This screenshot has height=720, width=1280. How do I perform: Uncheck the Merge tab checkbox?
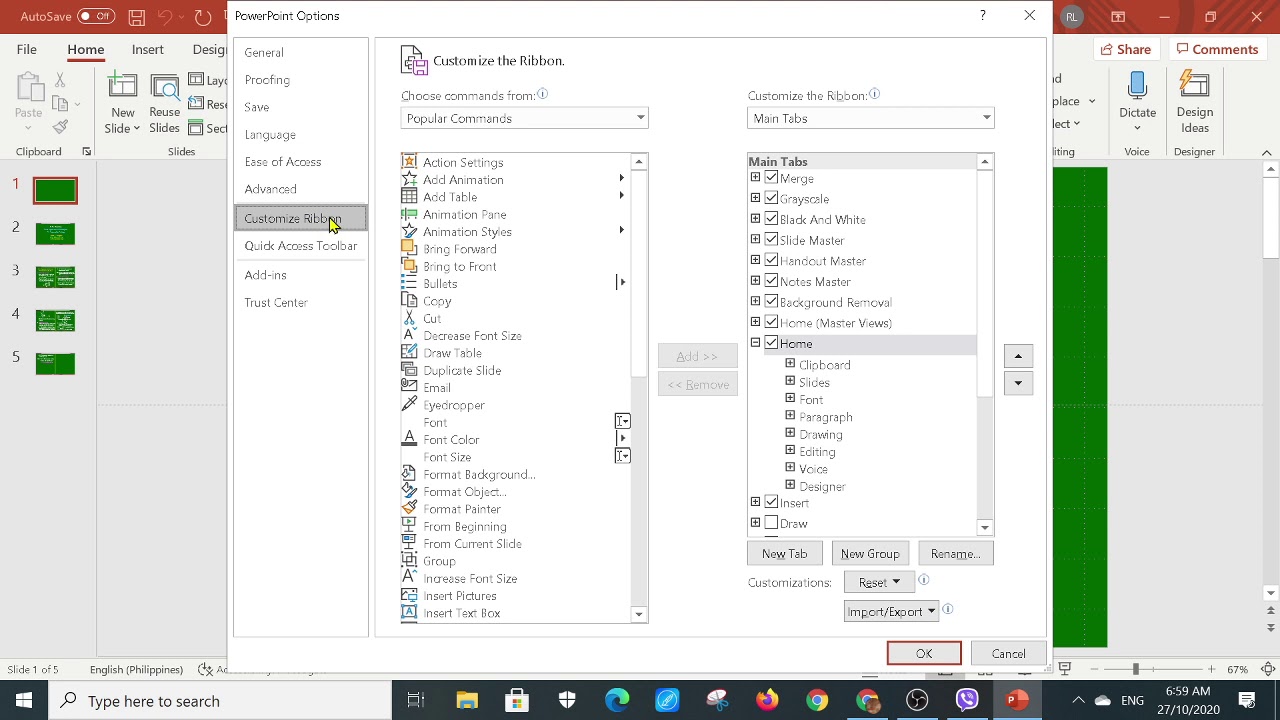pos(771,178)
